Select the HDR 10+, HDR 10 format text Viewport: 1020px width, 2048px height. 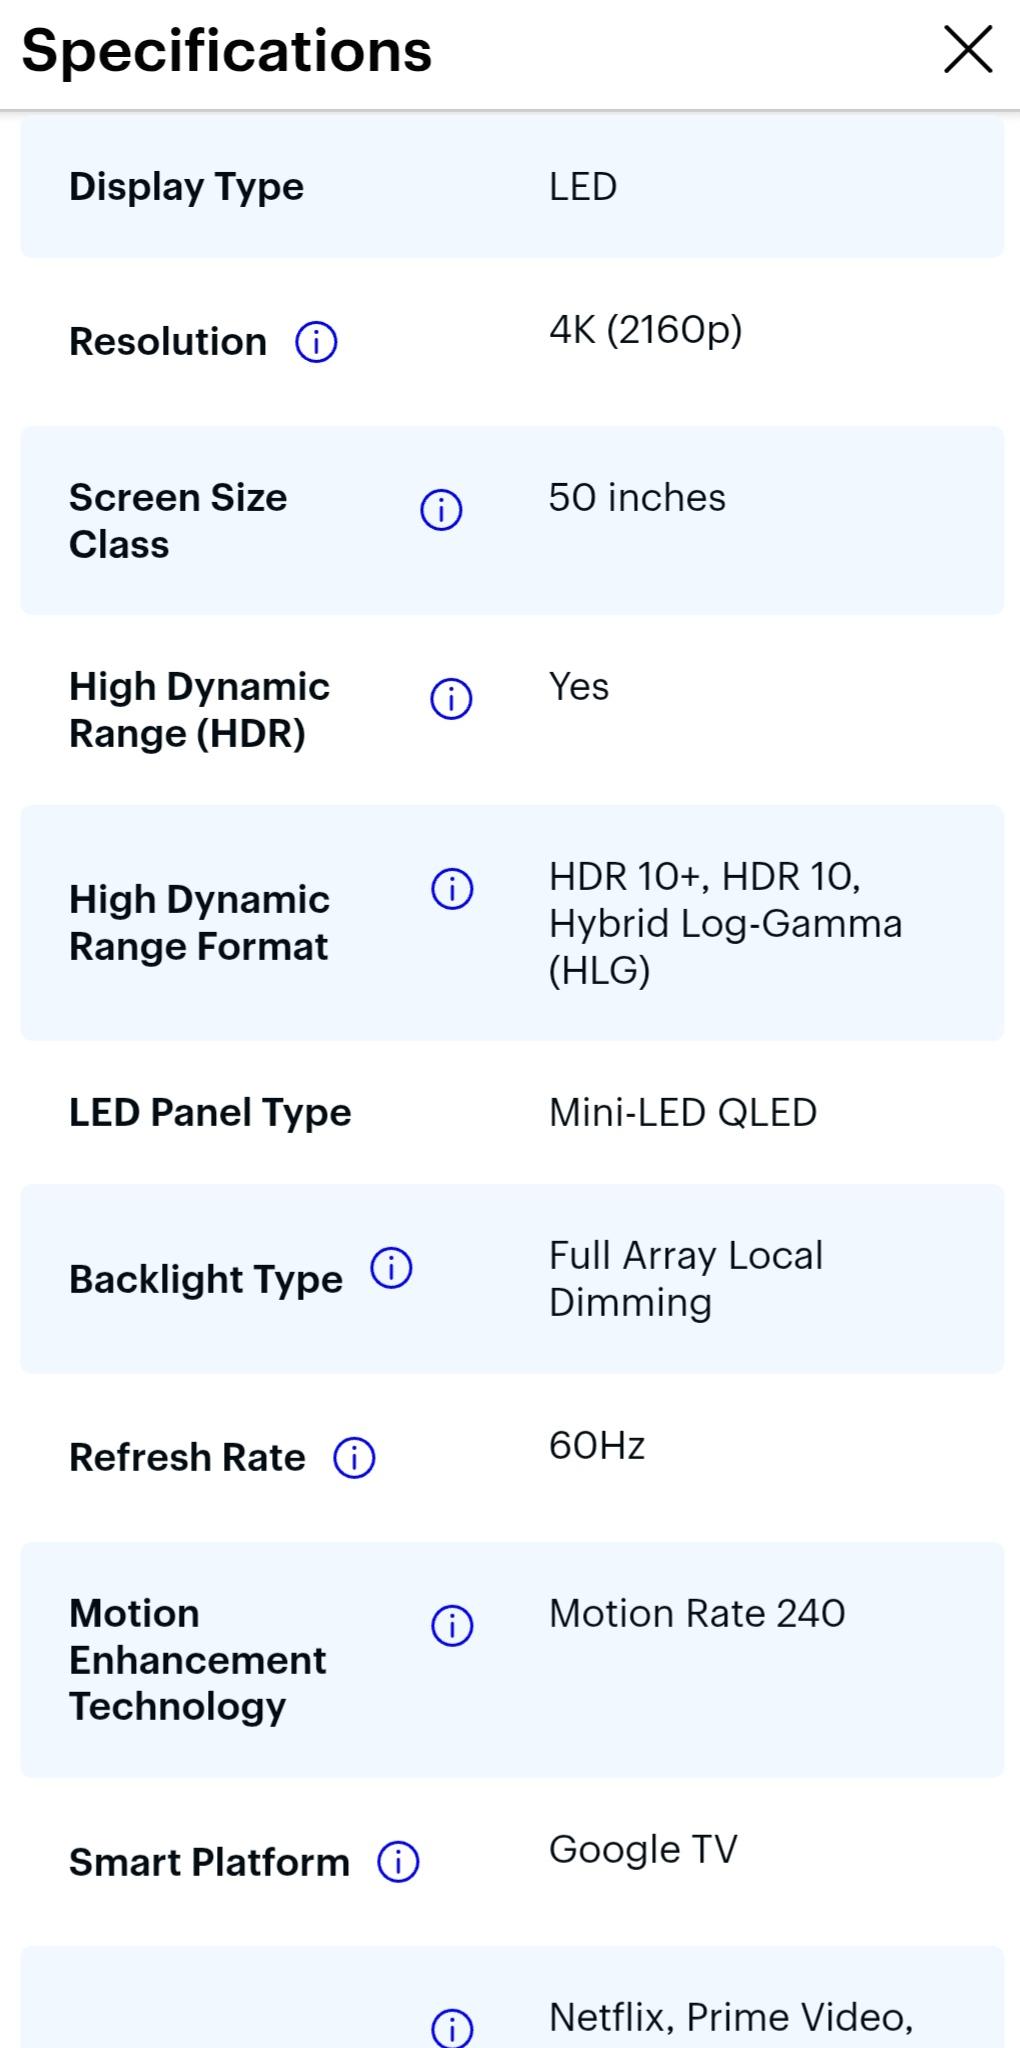click(x=705, y=877)
